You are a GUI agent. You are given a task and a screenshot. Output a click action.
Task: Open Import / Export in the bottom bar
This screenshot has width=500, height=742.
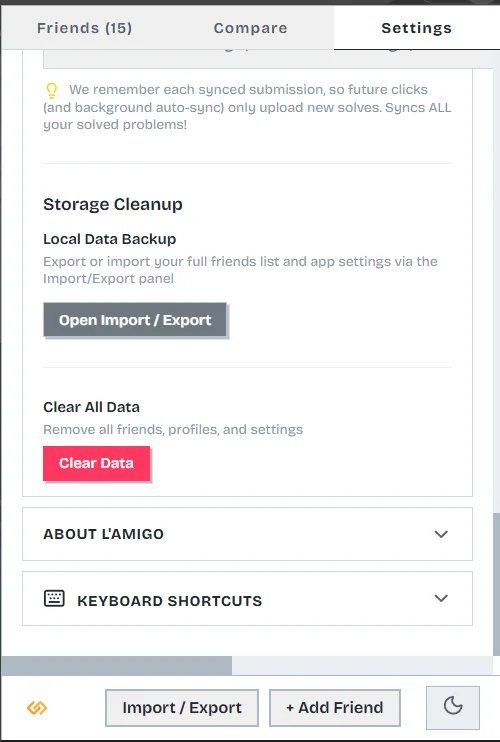click(182, 707)
